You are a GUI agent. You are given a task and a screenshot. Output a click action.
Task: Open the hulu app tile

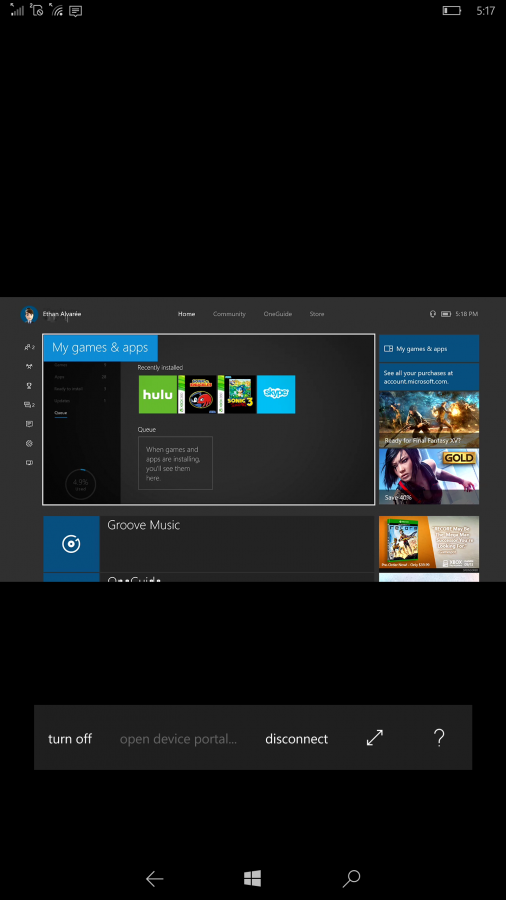[158, 394]
